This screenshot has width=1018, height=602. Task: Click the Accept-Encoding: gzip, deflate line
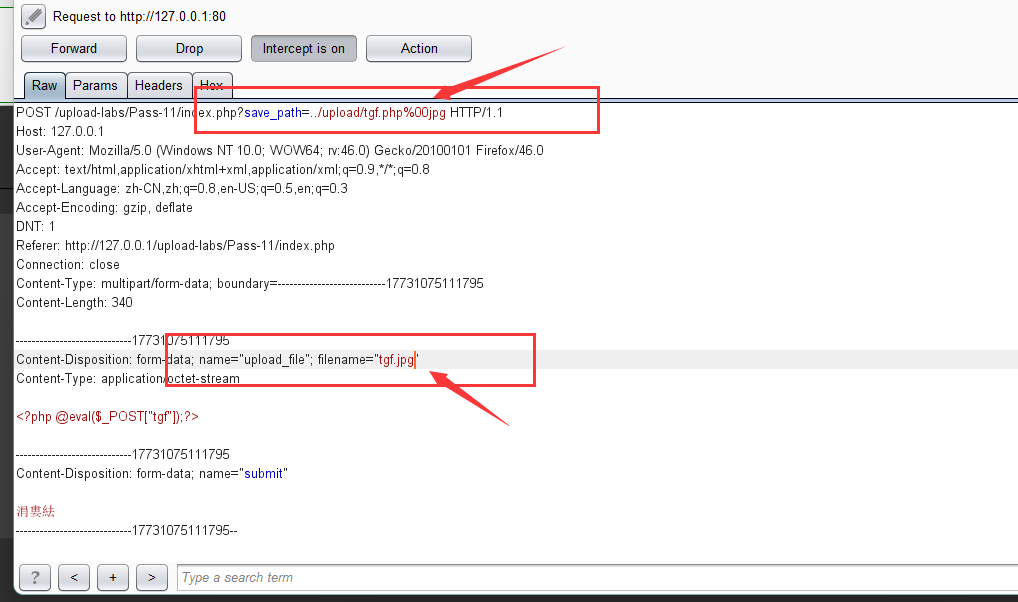105,208
